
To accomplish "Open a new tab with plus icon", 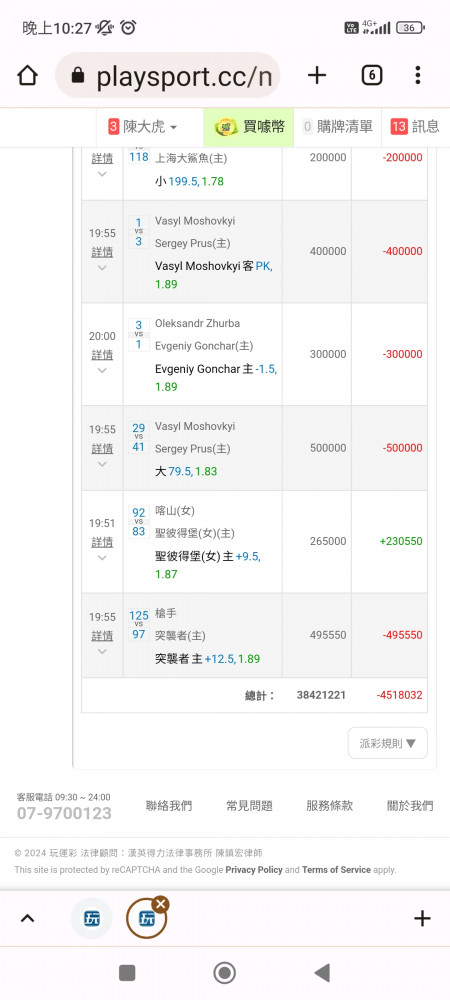I will [317, 76].
